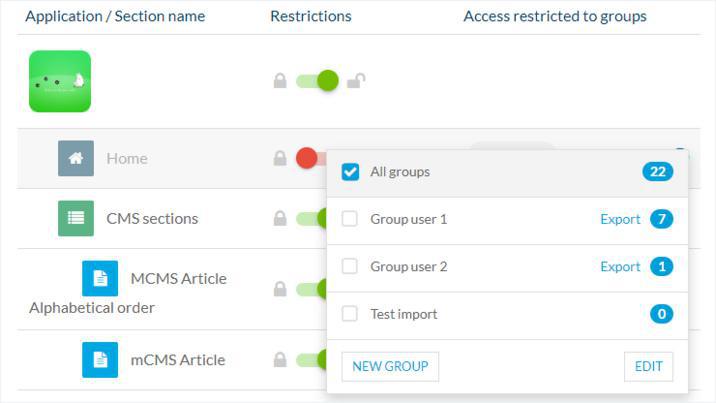The height and width of the screenshot is (403, 716).
Task: Export the Group user 1 list
Action: (620, 219)
